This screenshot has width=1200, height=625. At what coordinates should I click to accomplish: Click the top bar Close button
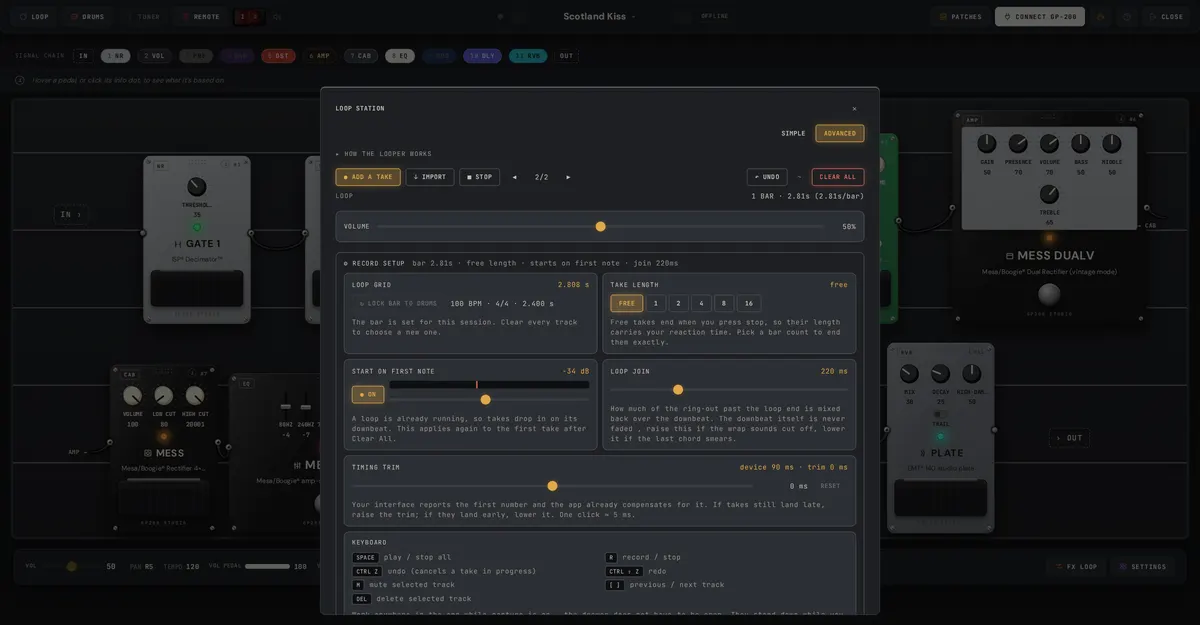tap(1165, 16)
